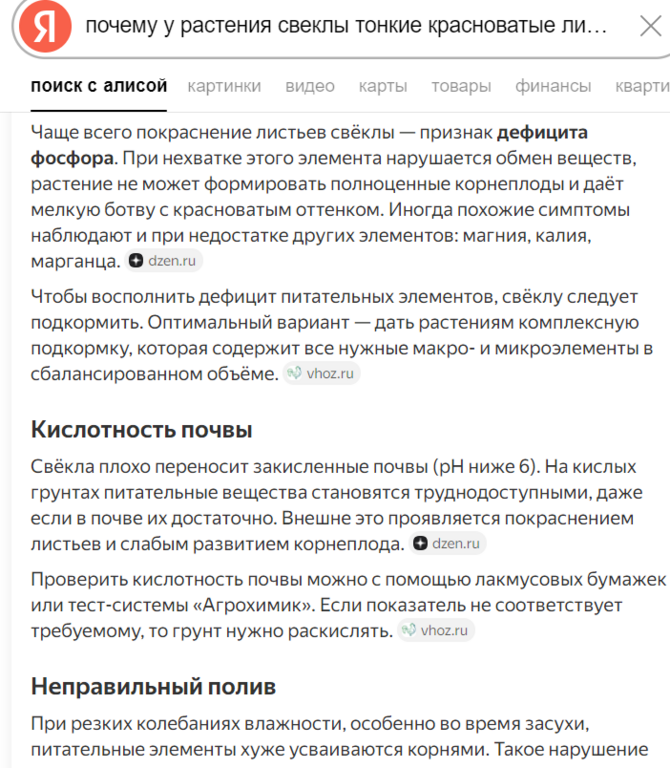
Task: Open the «видео» search tab
Action: click(310, 86)
